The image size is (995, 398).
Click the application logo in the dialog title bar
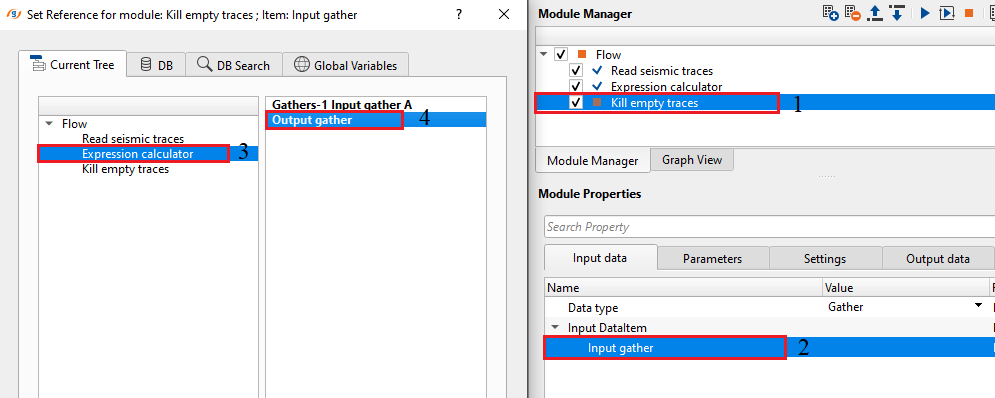(x=14, y=14)
